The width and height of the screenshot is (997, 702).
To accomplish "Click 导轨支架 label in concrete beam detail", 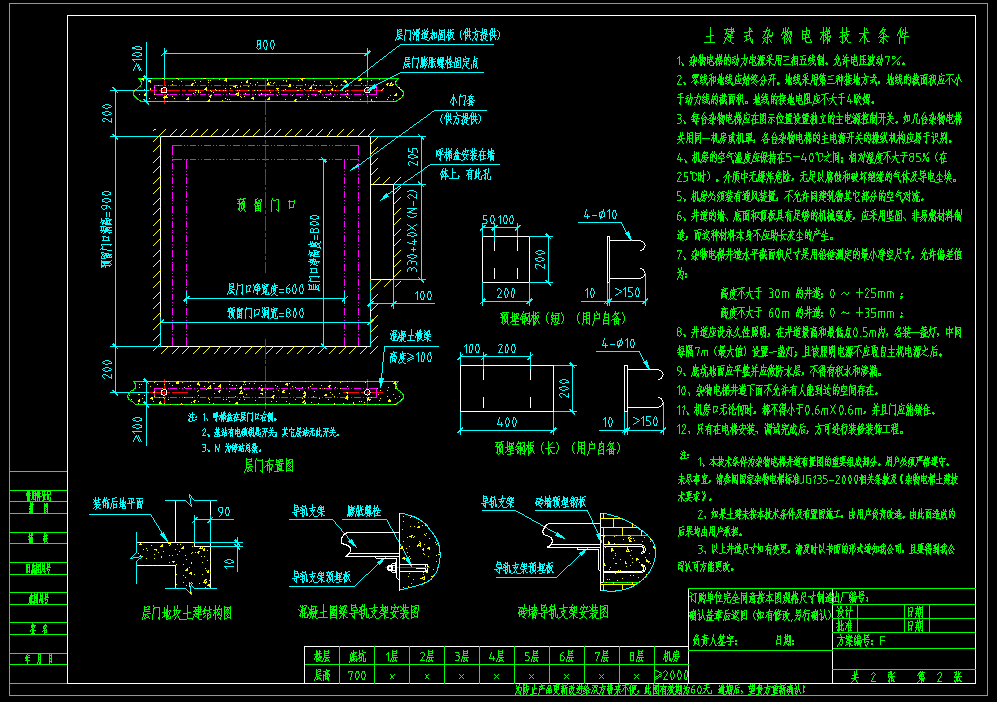I will (308, 511).
